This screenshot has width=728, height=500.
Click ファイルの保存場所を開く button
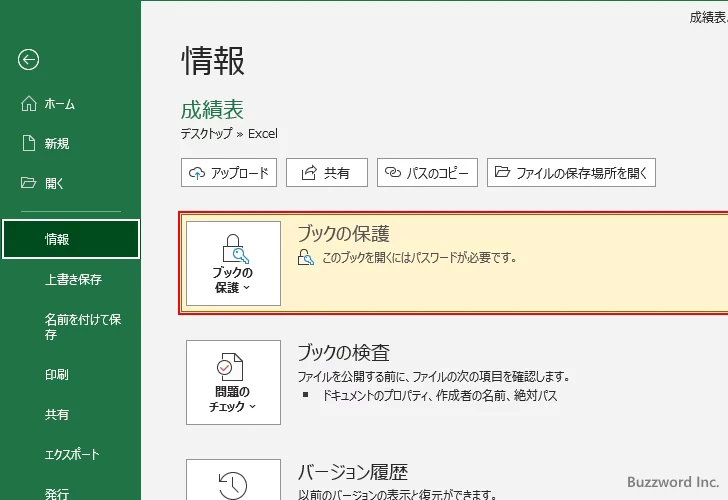coord(571,173)
